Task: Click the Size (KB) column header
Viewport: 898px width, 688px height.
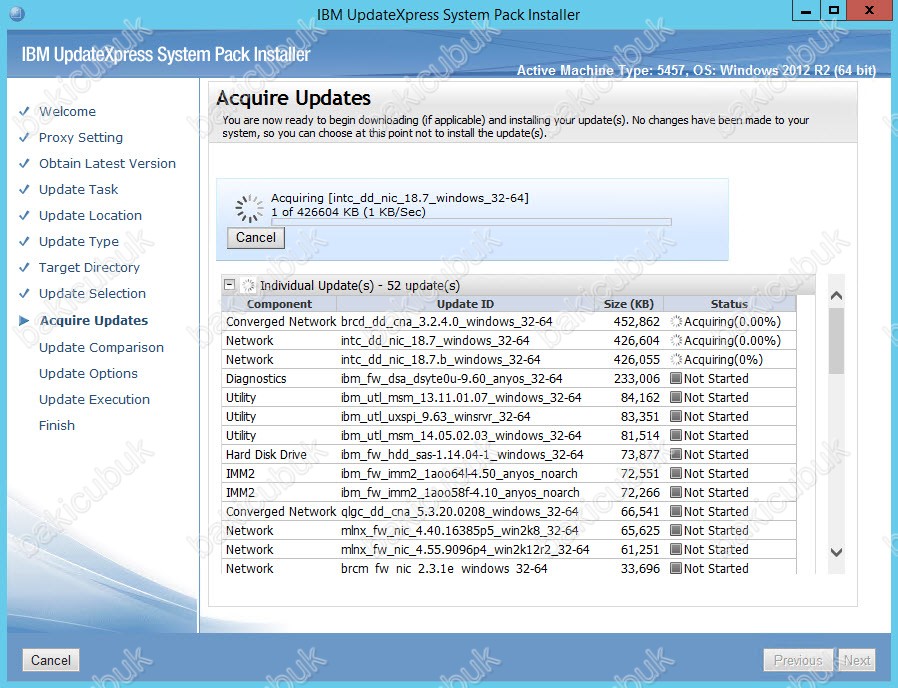Action: (628, 304)
